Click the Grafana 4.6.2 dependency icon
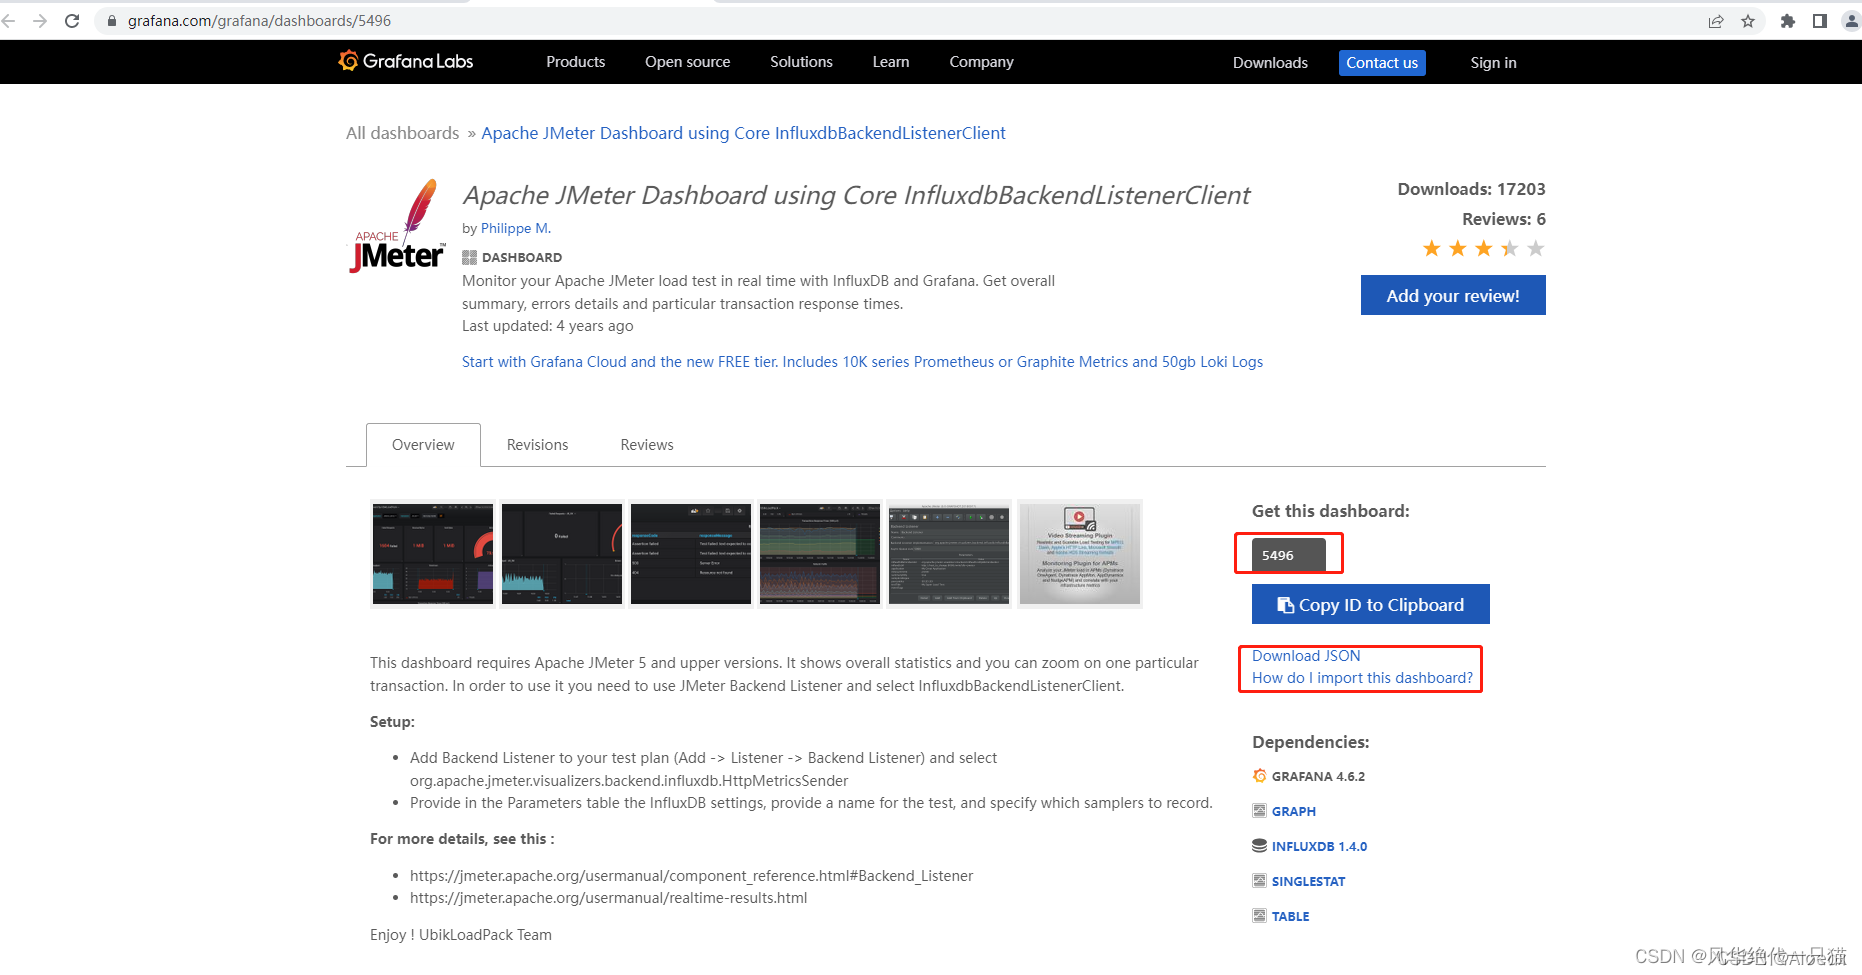This screenshot has height=975, width=1862. coord(1260,776)
